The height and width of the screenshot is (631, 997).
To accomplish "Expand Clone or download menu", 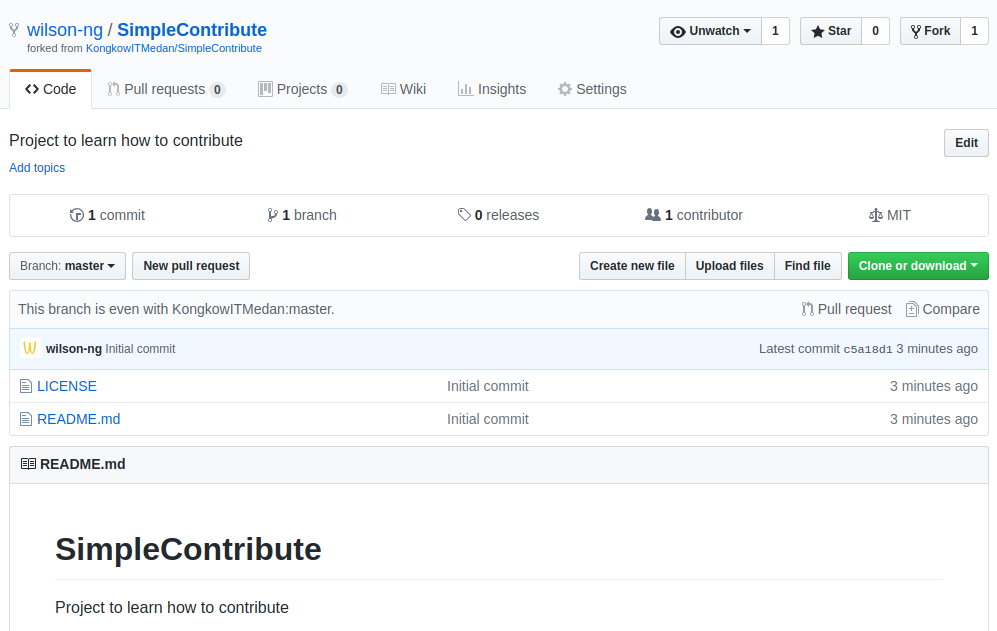I will click(x=918, y=266).
